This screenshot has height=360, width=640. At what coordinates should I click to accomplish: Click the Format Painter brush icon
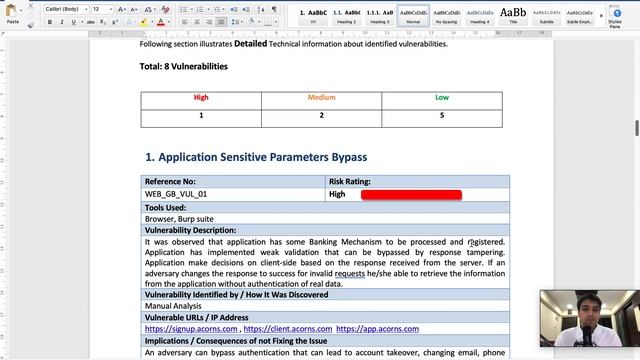pyautogui.click(x=31, y=25)
